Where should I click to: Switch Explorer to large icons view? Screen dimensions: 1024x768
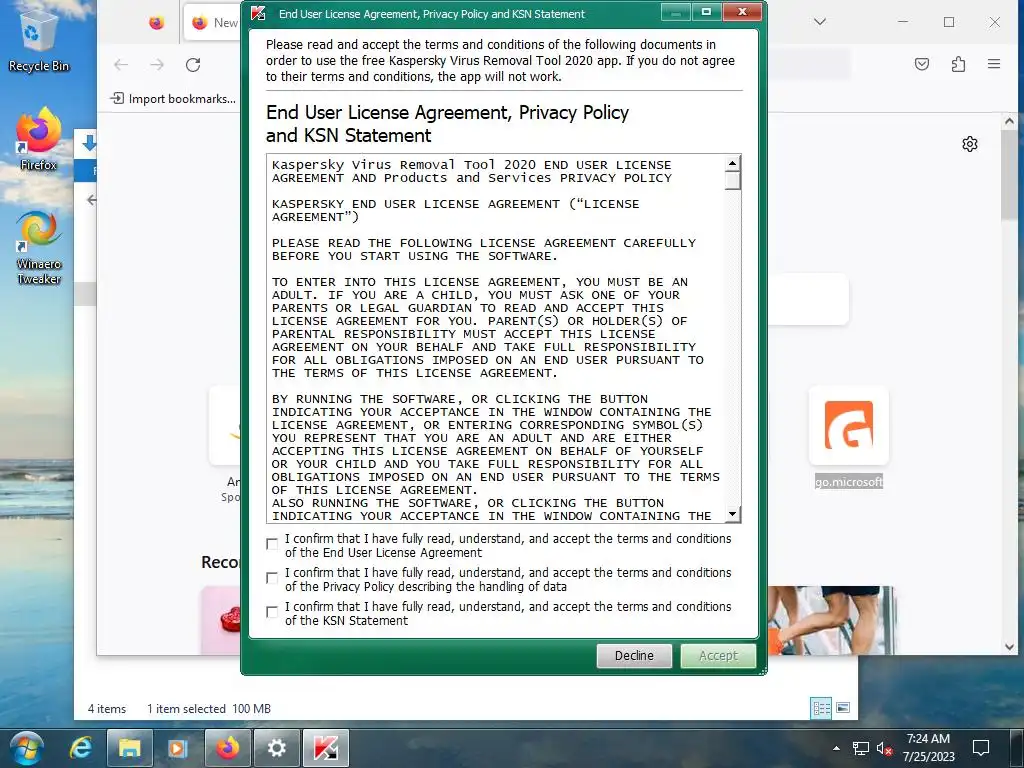click(x=843, y=707)
